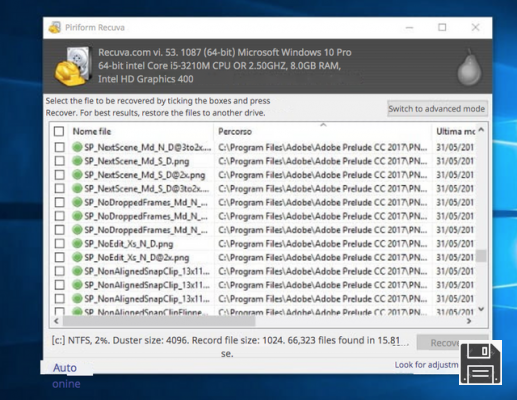Image resolution: width=517 pixels, height=400 pixels.
Task: Click green status dot of SP_NextScene_Md_S_D@2x.png
Action: (77, 175)
